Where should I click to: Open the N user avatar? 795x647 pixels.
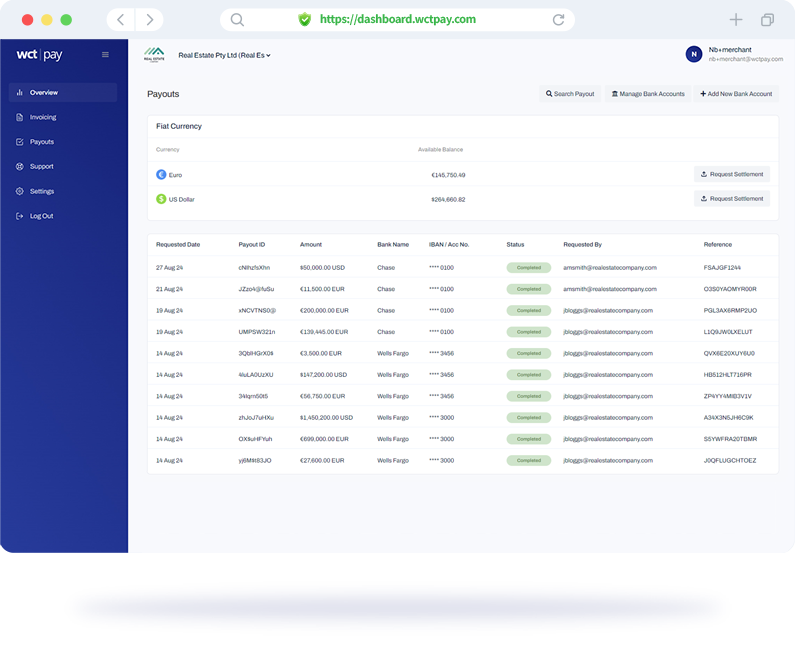(x=694, y=54)
